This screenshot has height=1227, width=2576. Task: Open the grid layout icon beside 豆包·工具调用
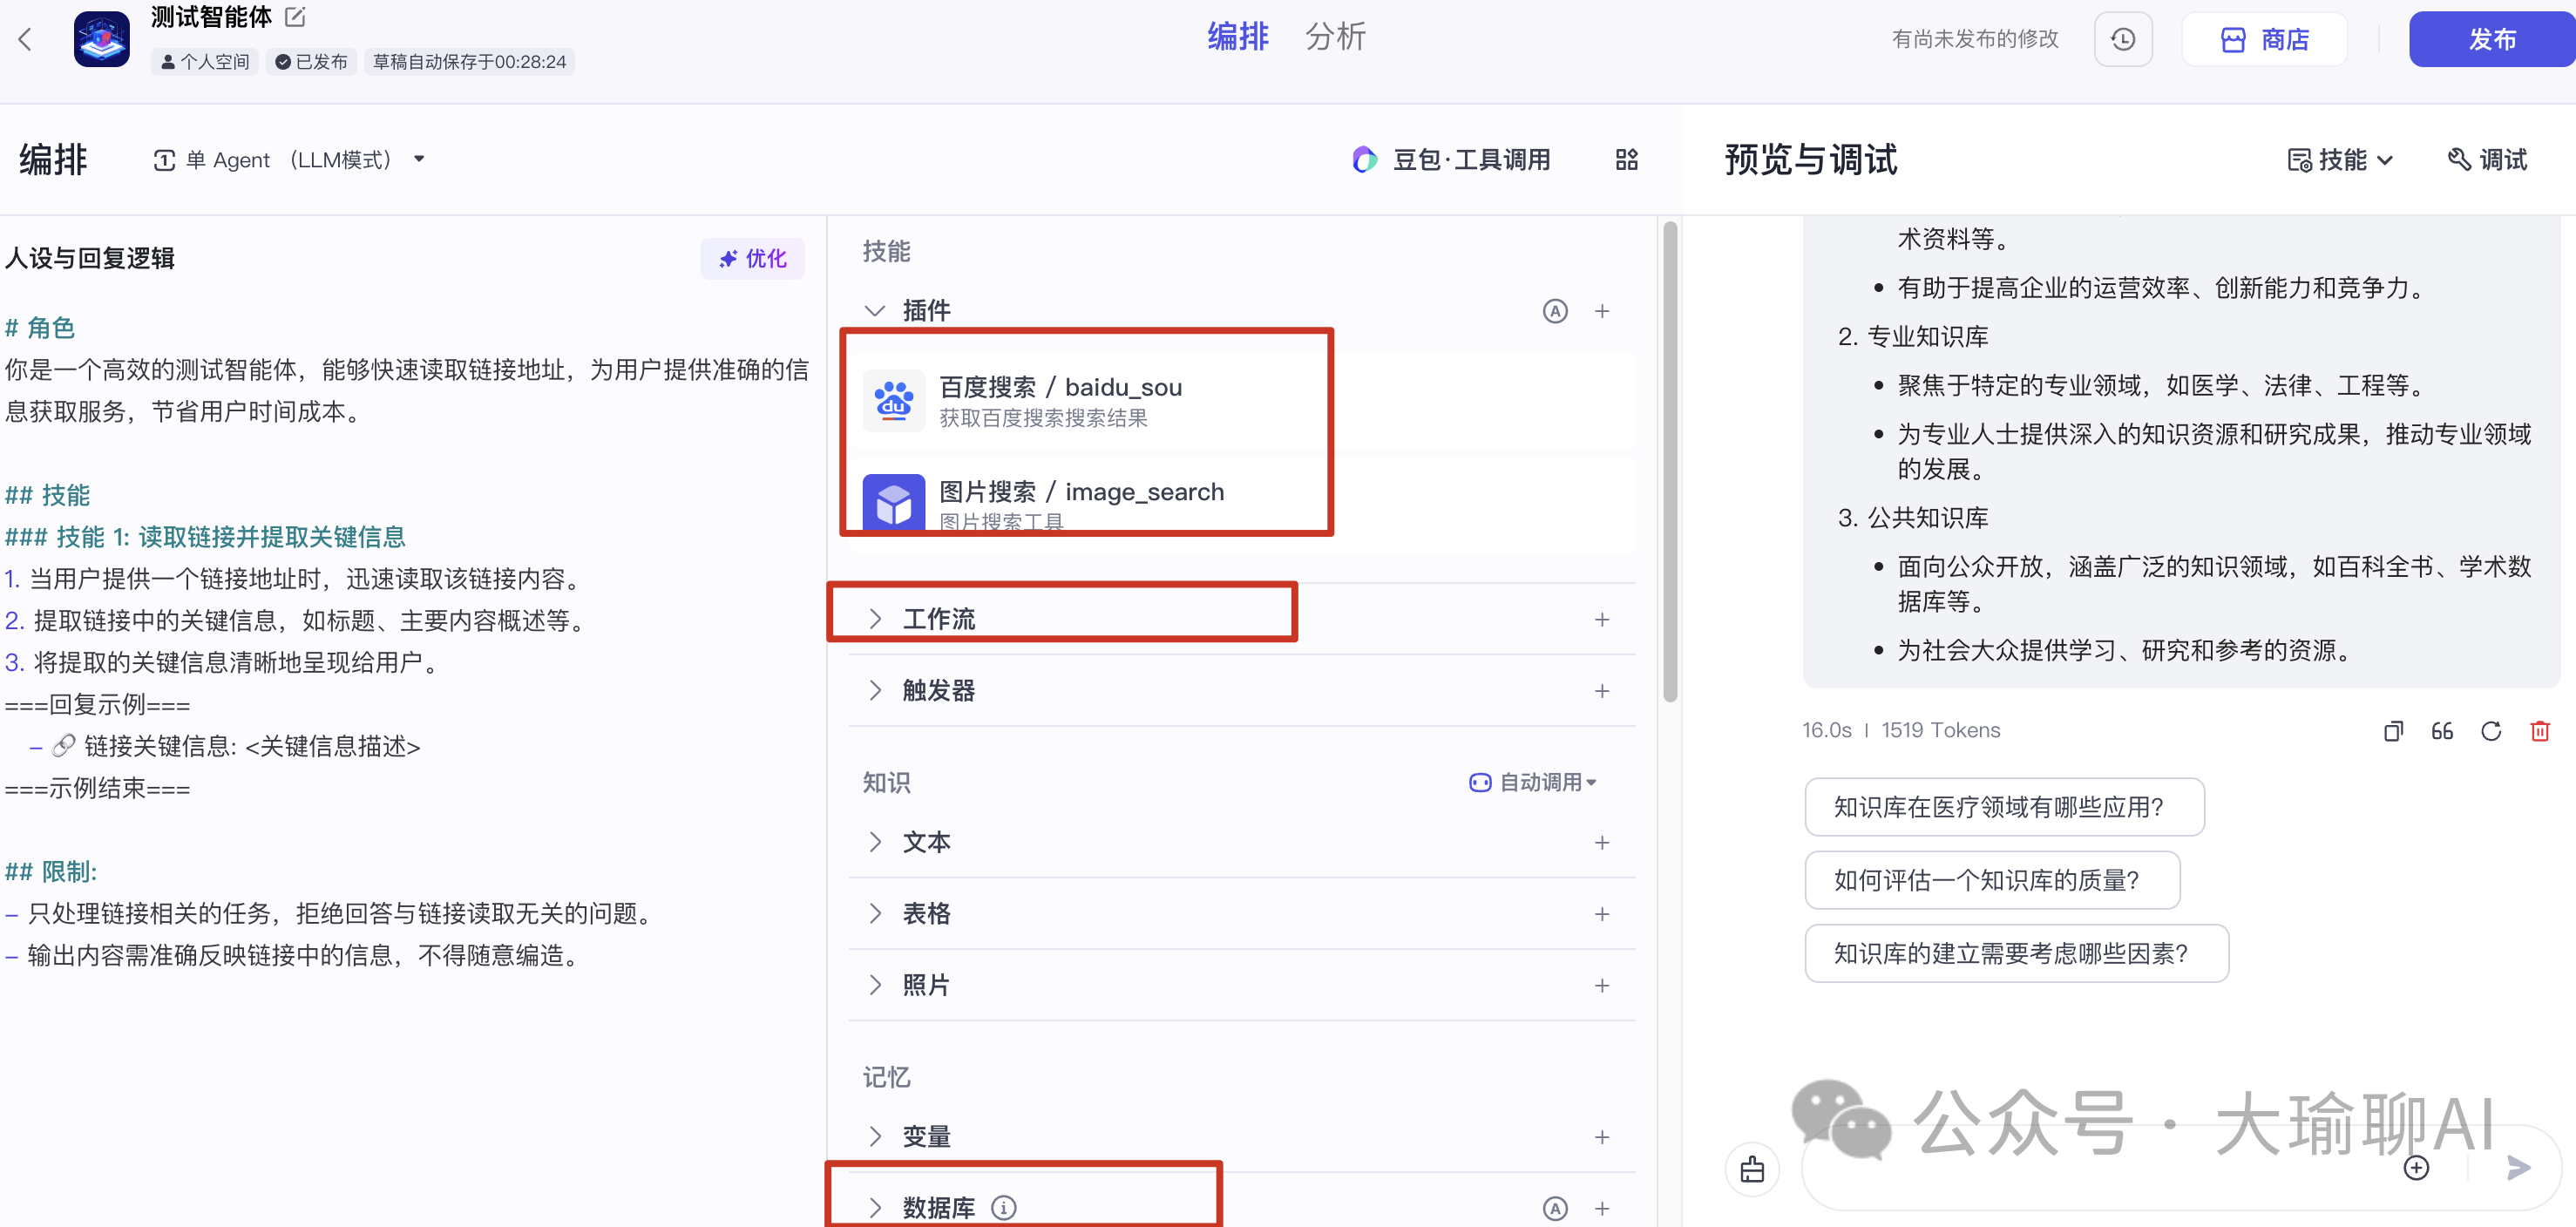coord(1627,159)
